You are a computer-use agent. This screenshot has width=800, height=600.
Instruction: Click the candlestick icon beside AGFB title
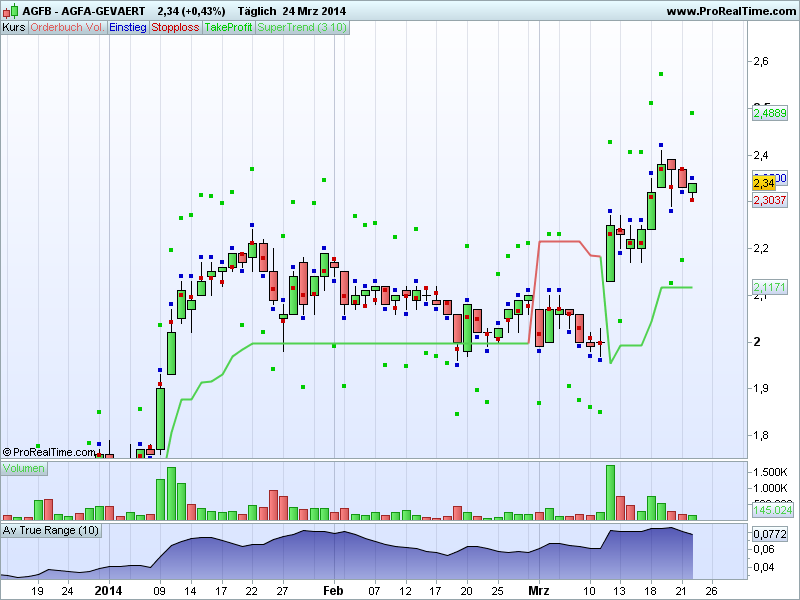[x=11, y=11]
